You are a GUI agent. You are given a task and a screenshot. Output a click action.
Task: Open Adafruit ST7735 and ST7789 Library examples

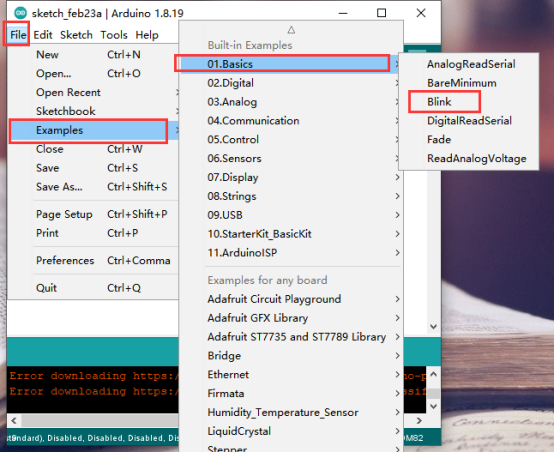pyautogui.click(x=291, y=337)
